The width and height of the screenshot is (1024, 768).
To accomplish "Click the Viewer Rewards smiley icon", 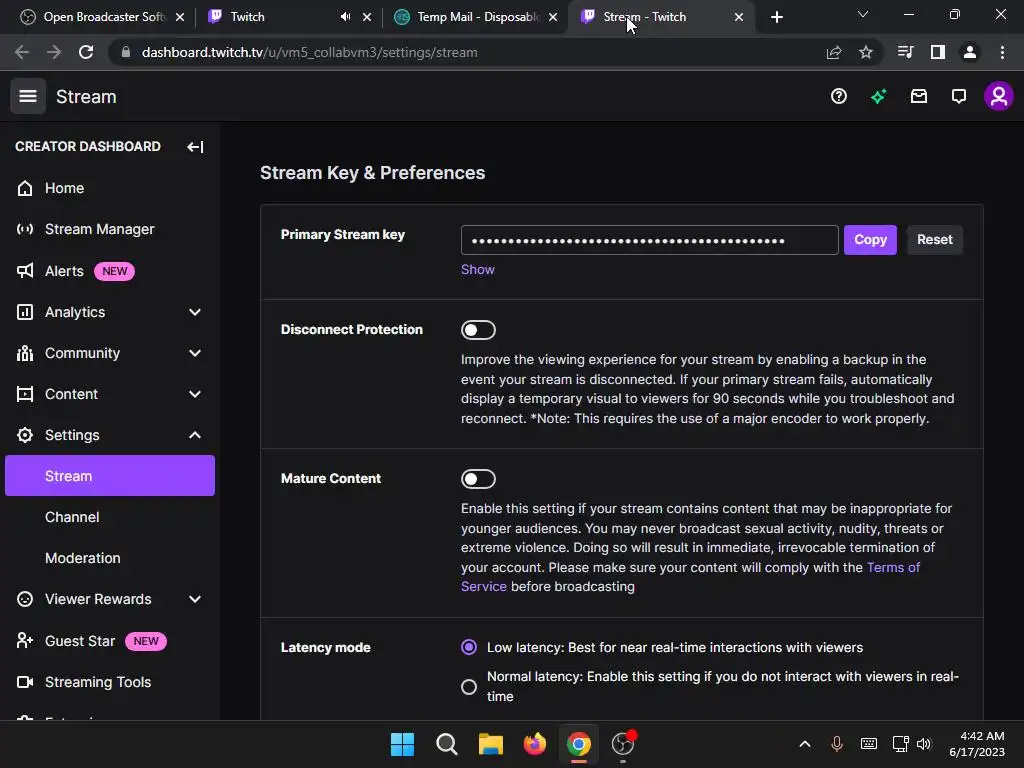I will [25, 599].
